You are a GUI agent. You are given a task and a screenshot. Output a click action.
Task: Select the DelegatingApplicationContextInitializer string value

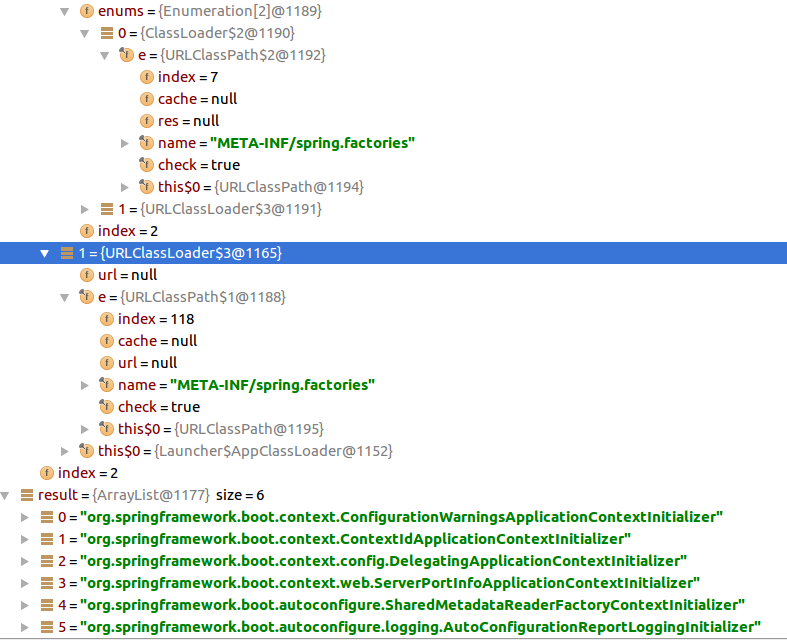383,561
